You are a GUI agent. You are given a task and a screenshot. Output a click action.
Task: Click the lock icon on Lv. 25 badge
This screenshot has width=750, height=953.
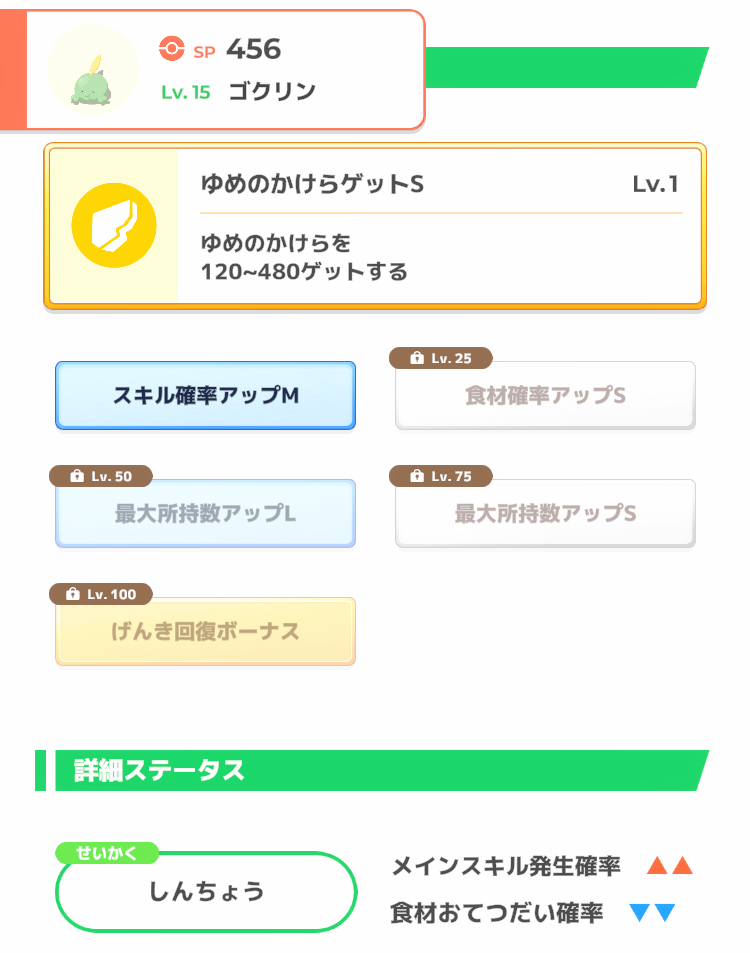[417, 358]
